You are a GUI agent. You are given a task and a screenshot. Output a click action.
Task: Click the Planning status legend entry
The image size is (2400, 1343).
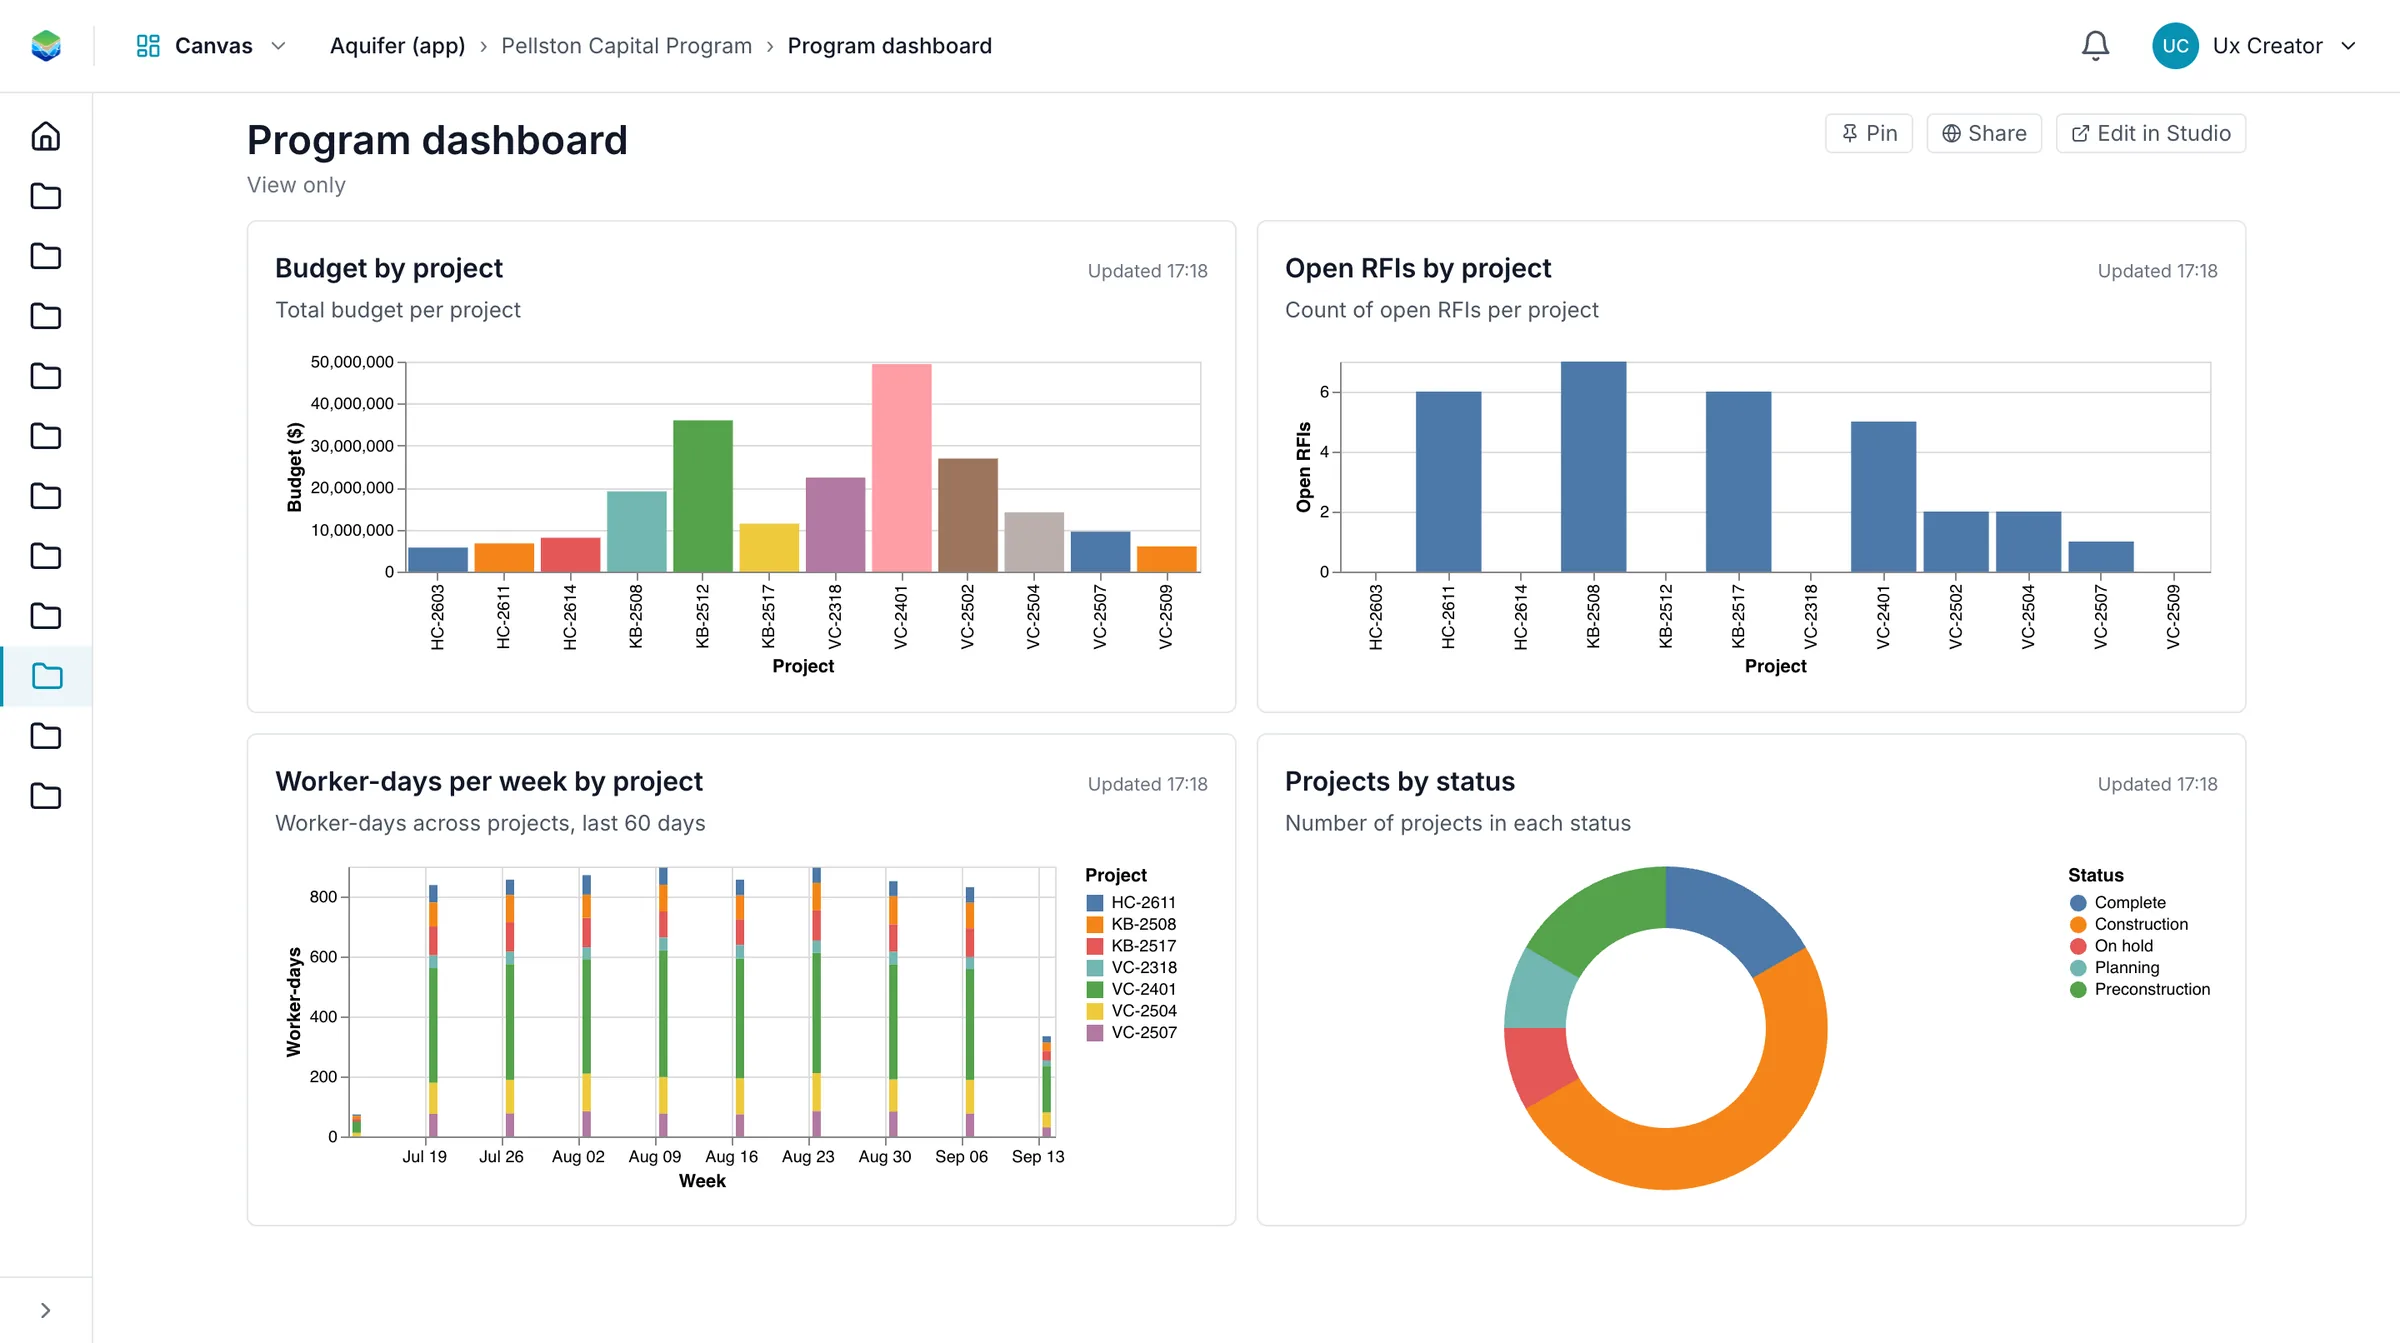pyautogui.click(x=2115, y=968)
